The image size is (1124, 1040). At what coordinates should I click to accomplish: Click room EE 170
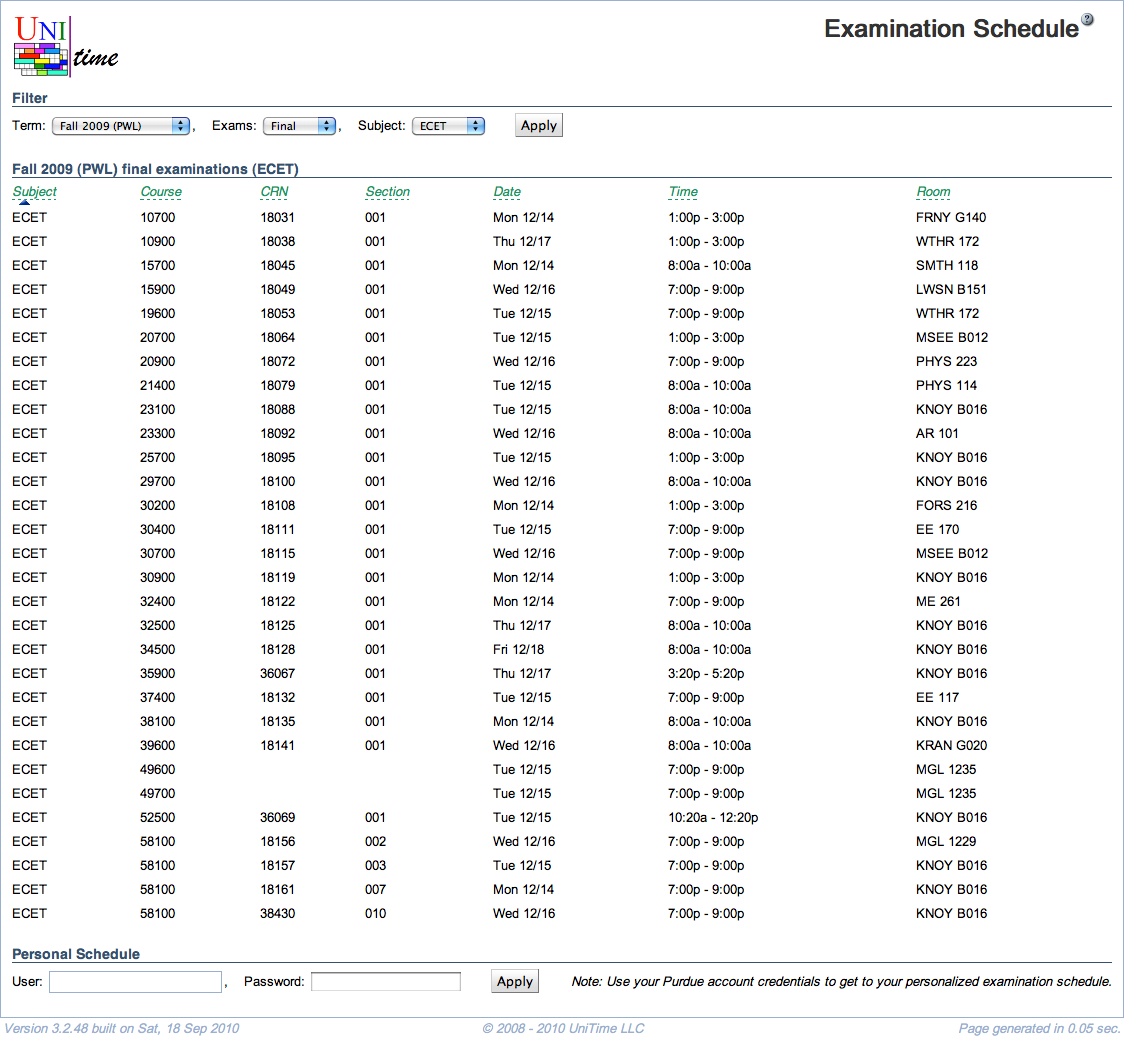(x=937, y=530)
